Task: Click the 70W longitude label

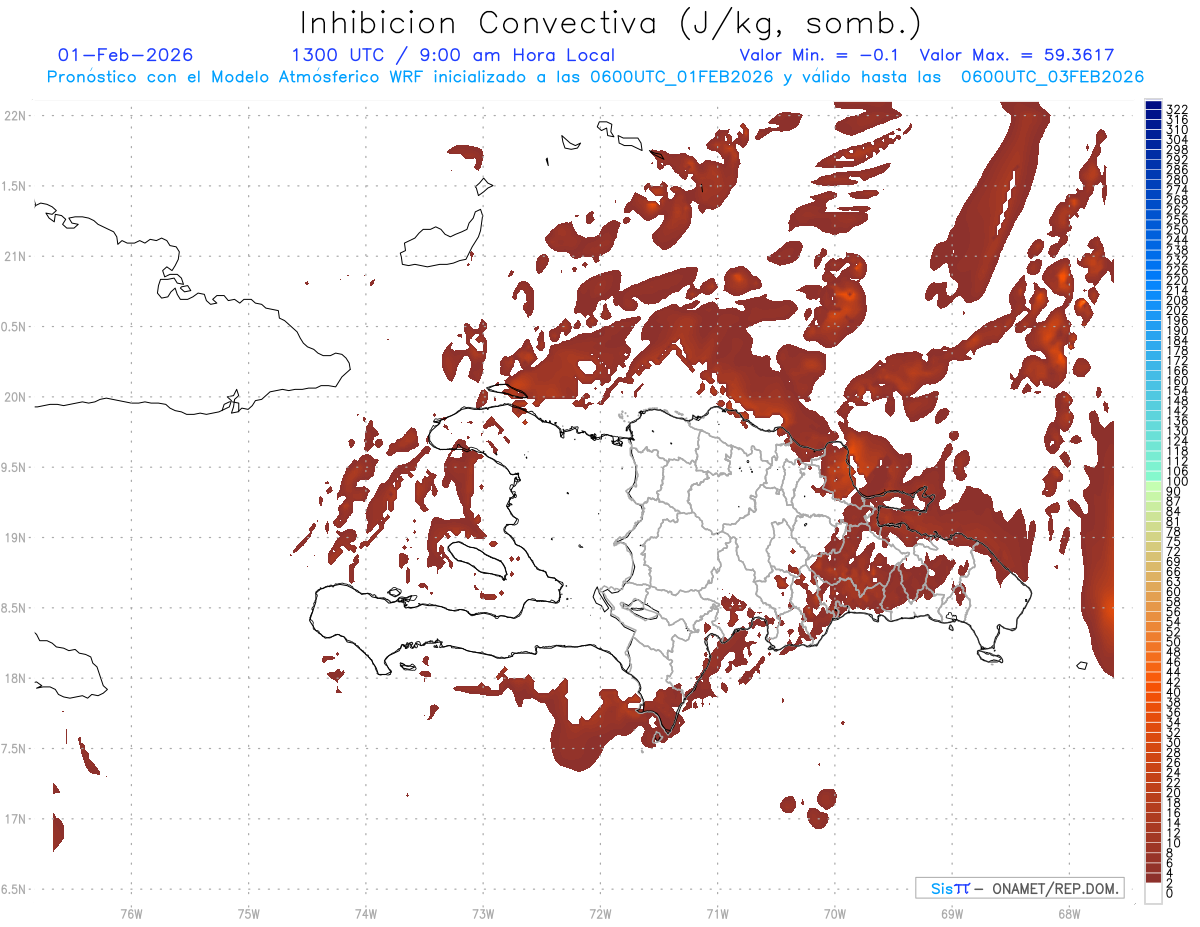Action: (834, 912)
